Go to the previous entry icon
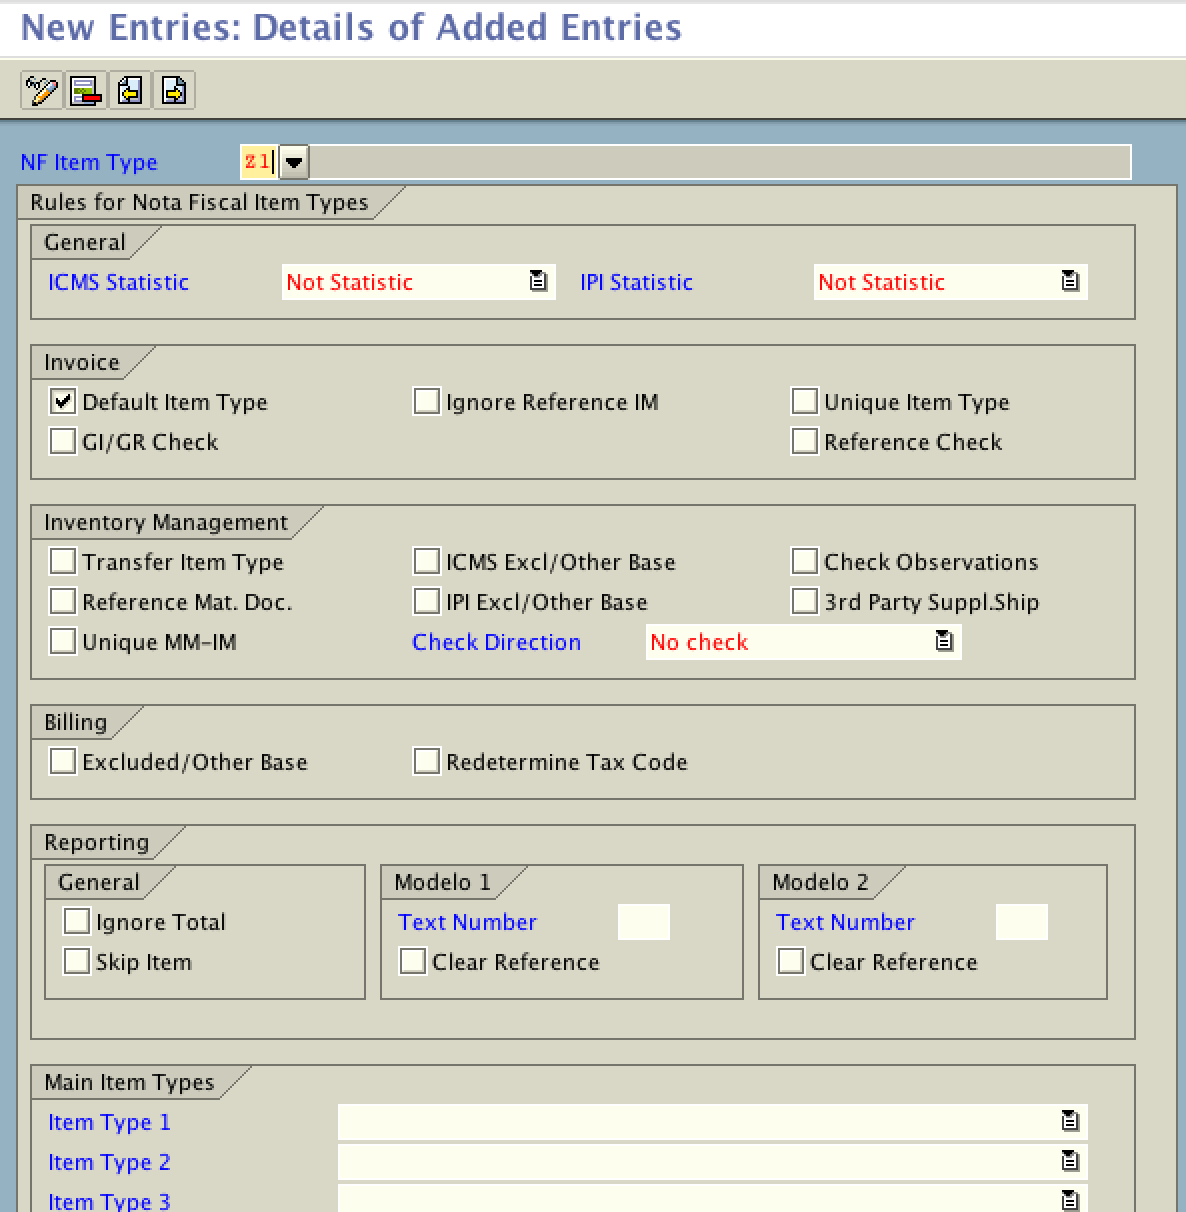 click(130, 91)
